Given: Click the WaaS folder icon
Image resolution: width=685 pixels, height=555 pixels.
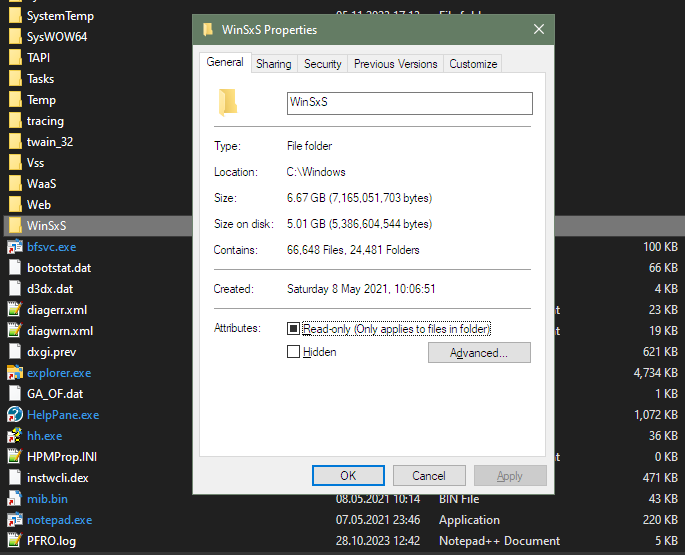Looking at the screenshot, I should (15, 184).
